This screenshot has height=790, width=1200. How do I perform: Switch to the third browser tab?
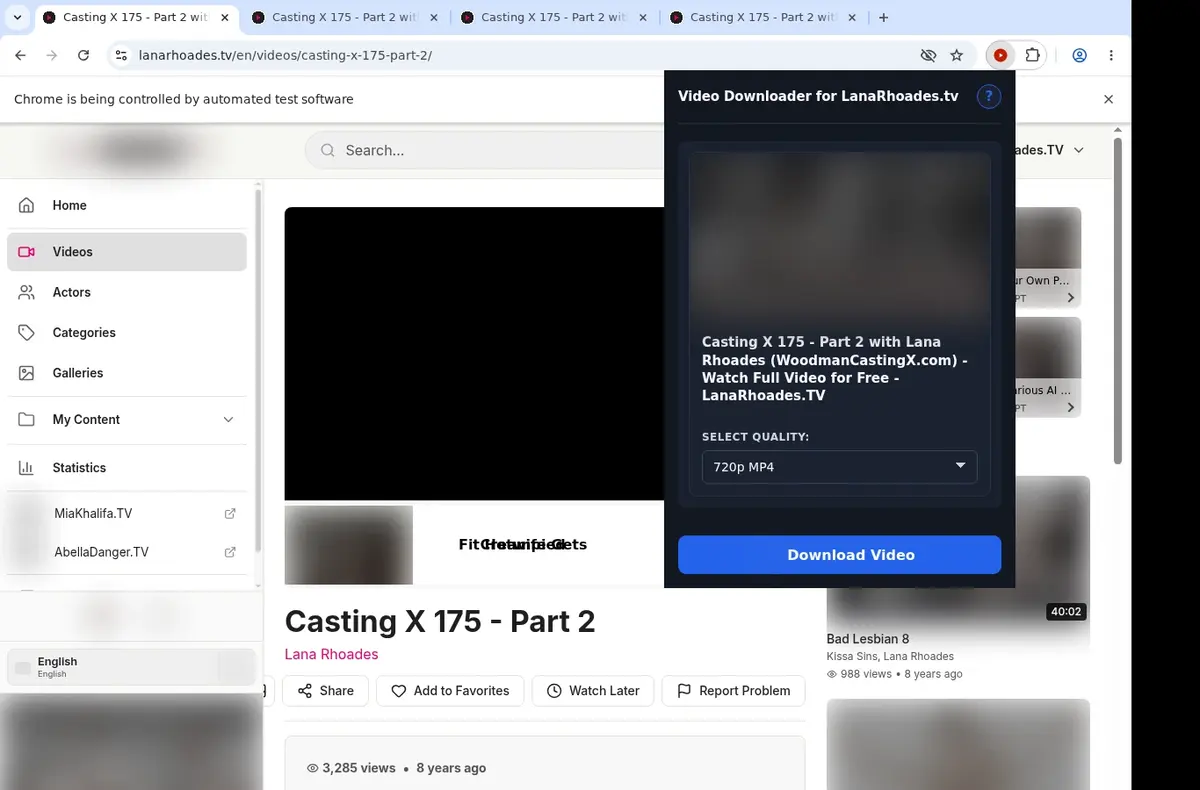(x=553, y=17)
